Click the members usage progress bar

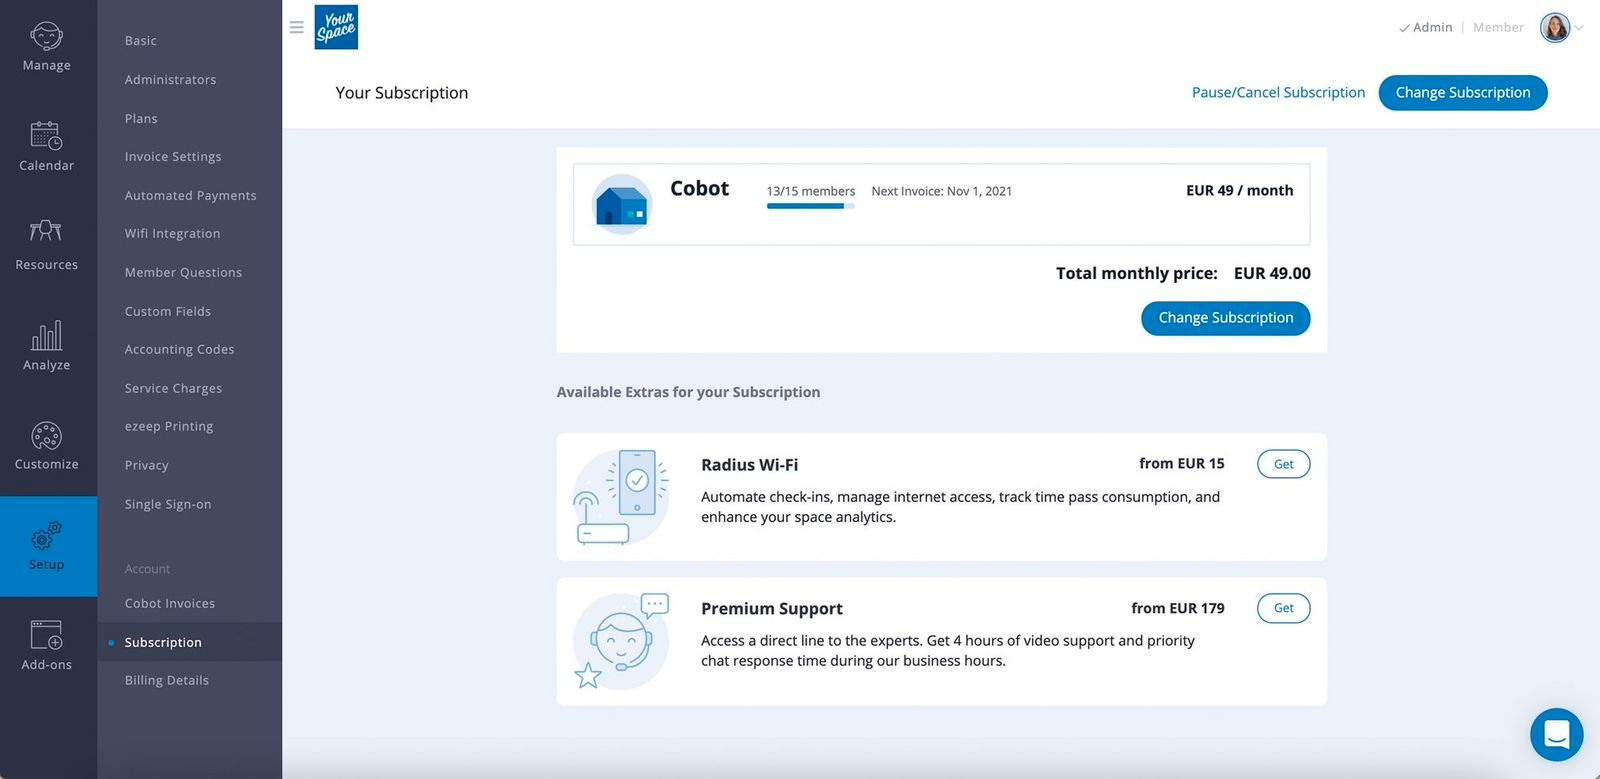tap(811, 206)
